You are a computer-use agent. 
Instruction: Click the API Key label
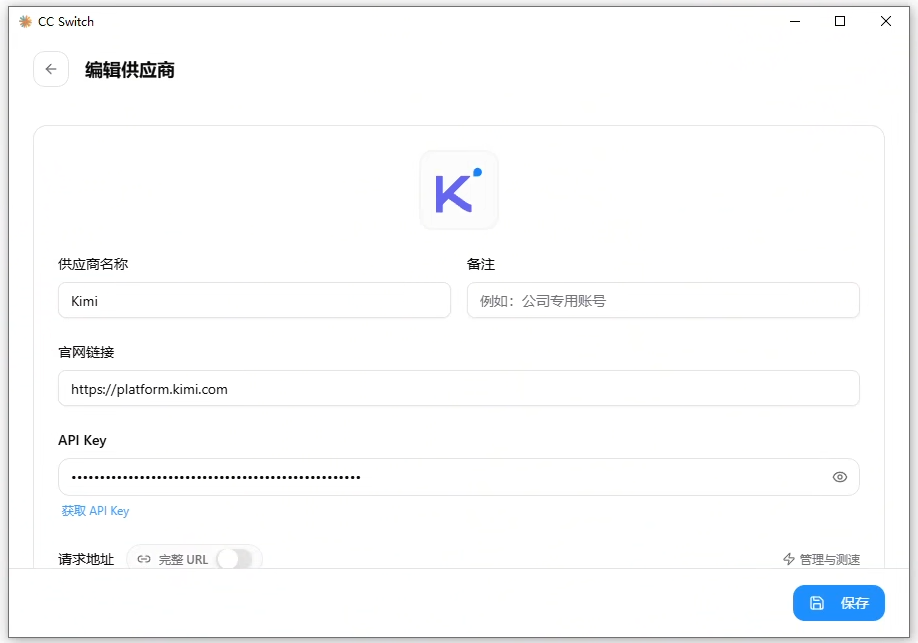click(x=83, y=440)
